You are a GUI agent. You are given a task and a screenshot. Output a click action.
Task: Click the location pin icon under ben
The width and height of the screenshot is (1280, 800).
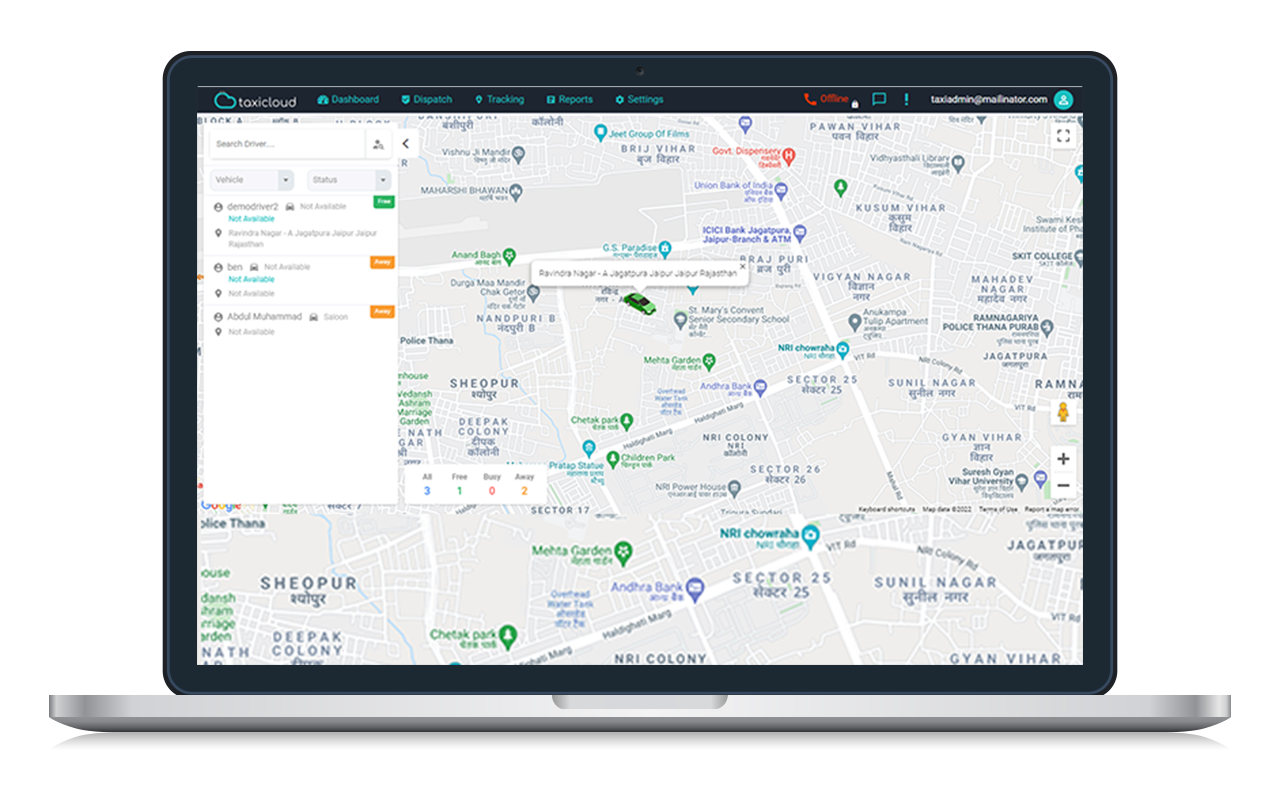point(218,293)
